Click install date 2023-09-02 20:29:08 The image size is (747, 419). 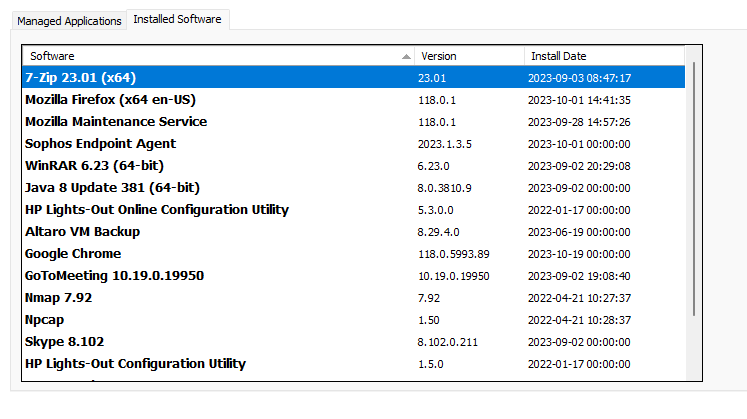(579, 166)
